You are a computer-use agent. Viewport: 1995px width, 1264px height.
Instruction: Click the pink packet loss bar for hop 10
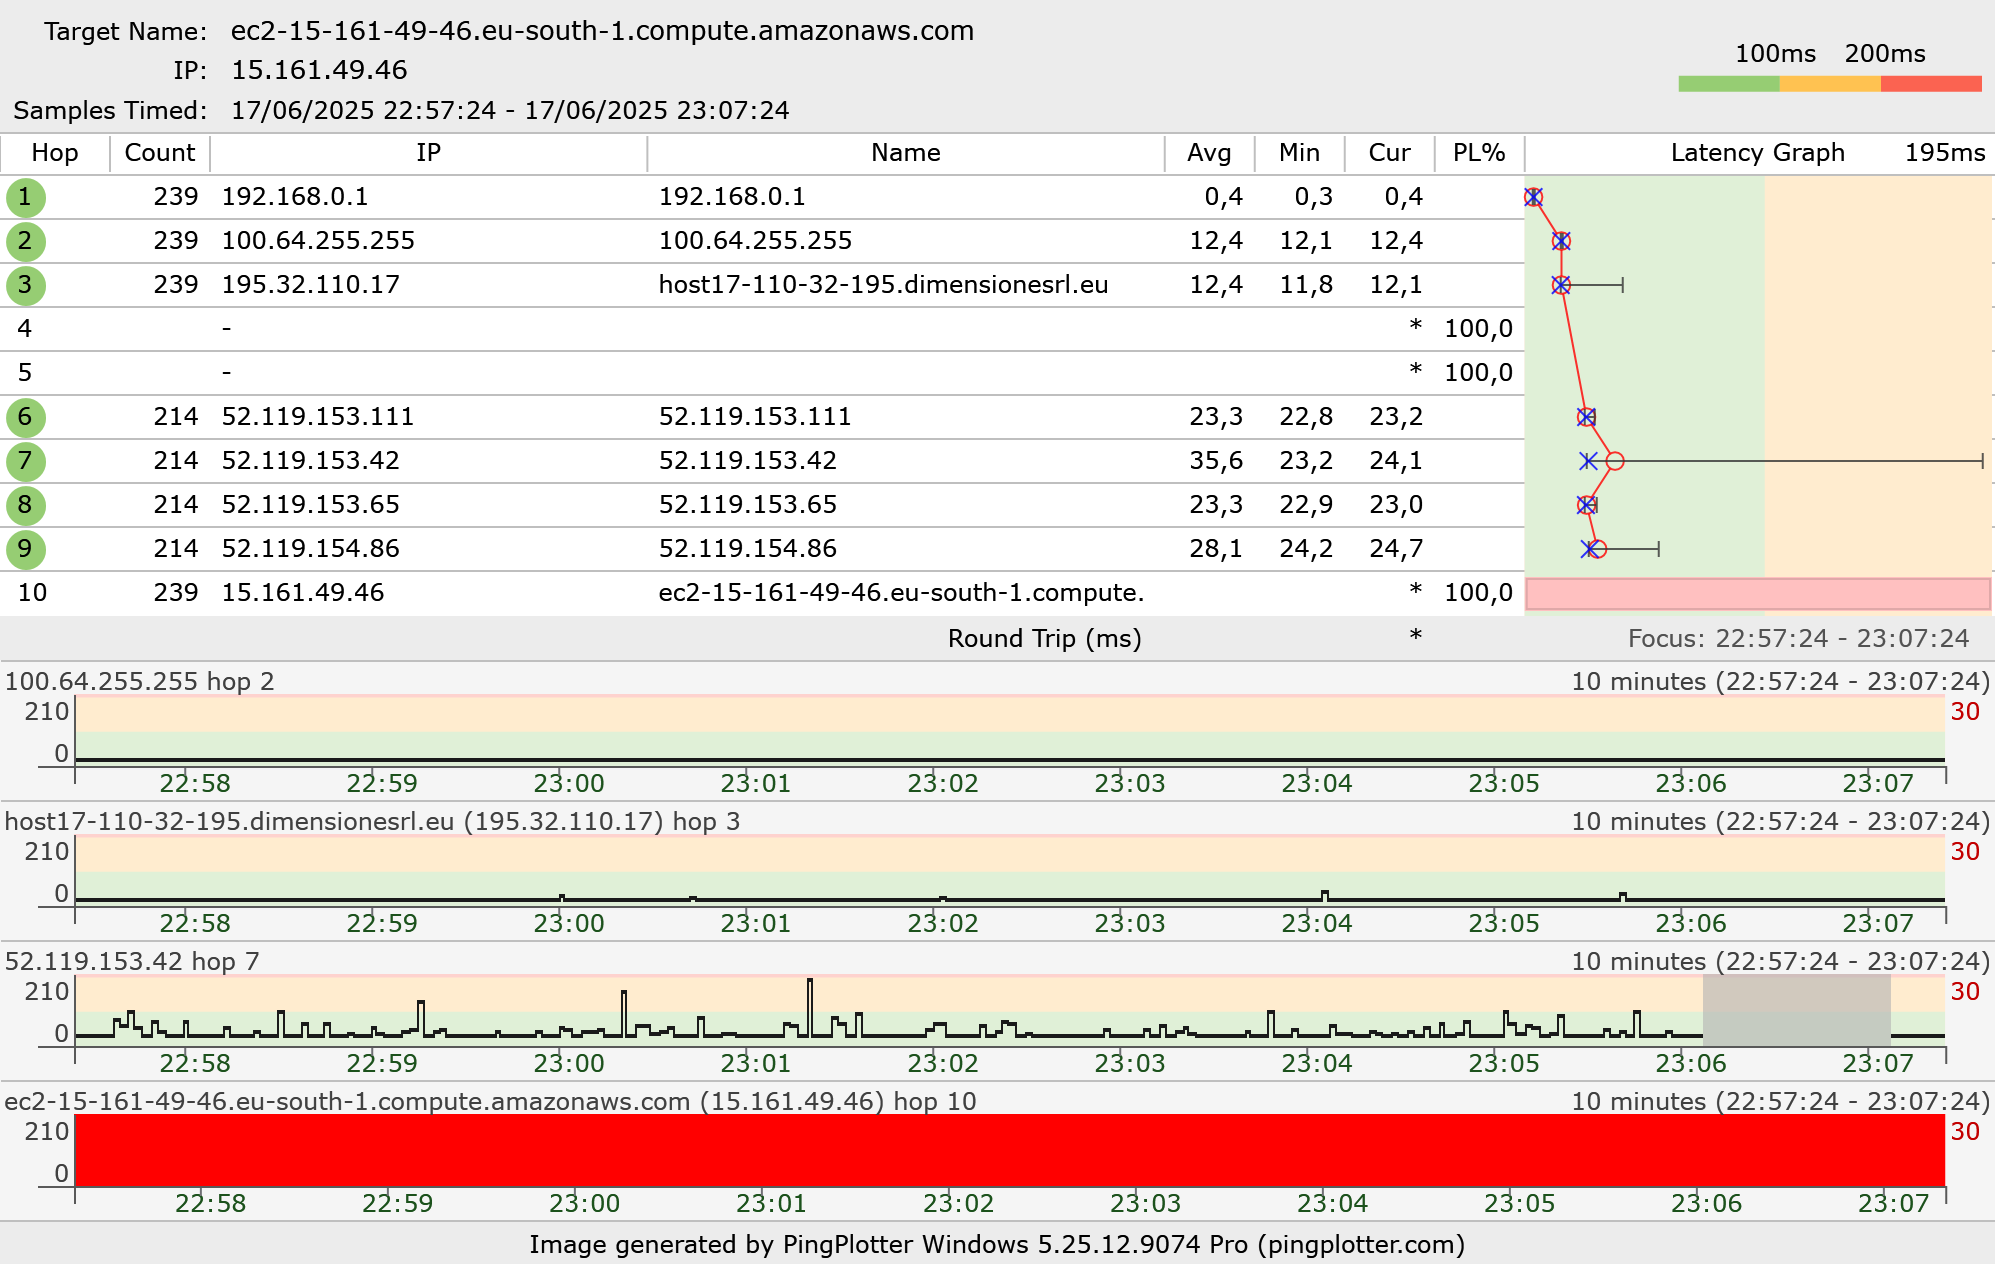[1757, 594]
